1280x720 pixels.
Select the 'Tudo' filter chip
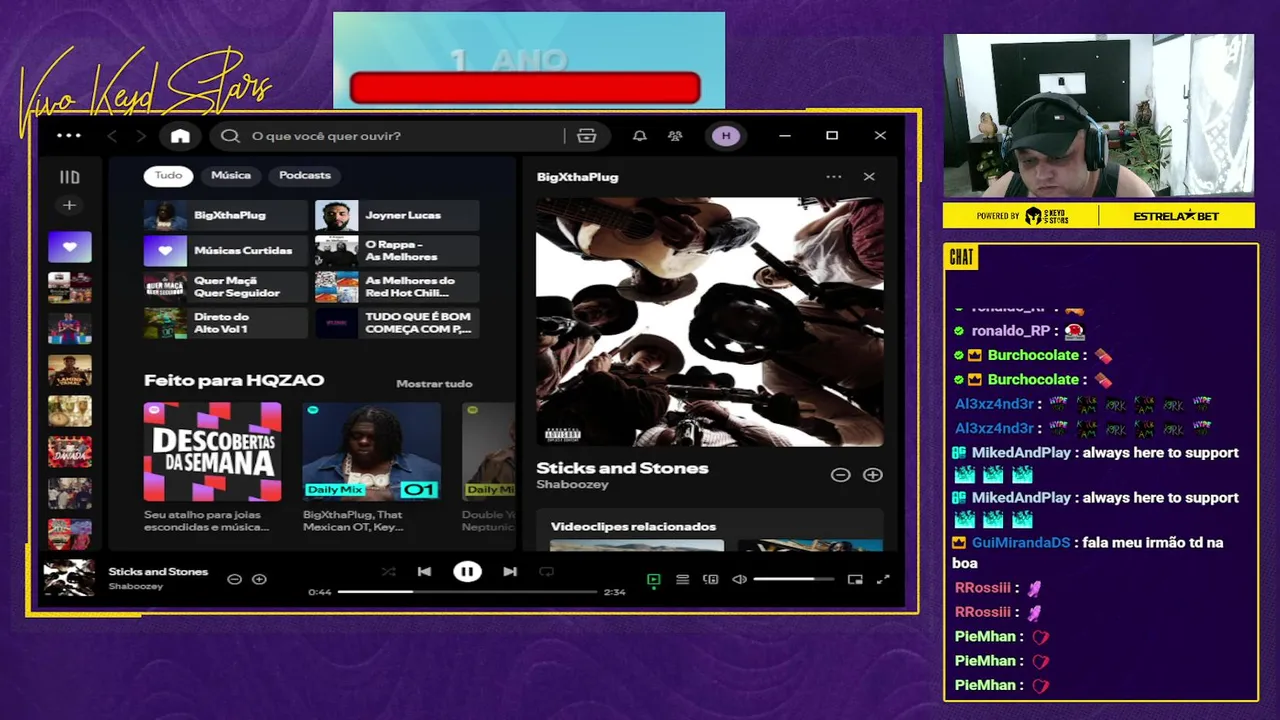168,175
